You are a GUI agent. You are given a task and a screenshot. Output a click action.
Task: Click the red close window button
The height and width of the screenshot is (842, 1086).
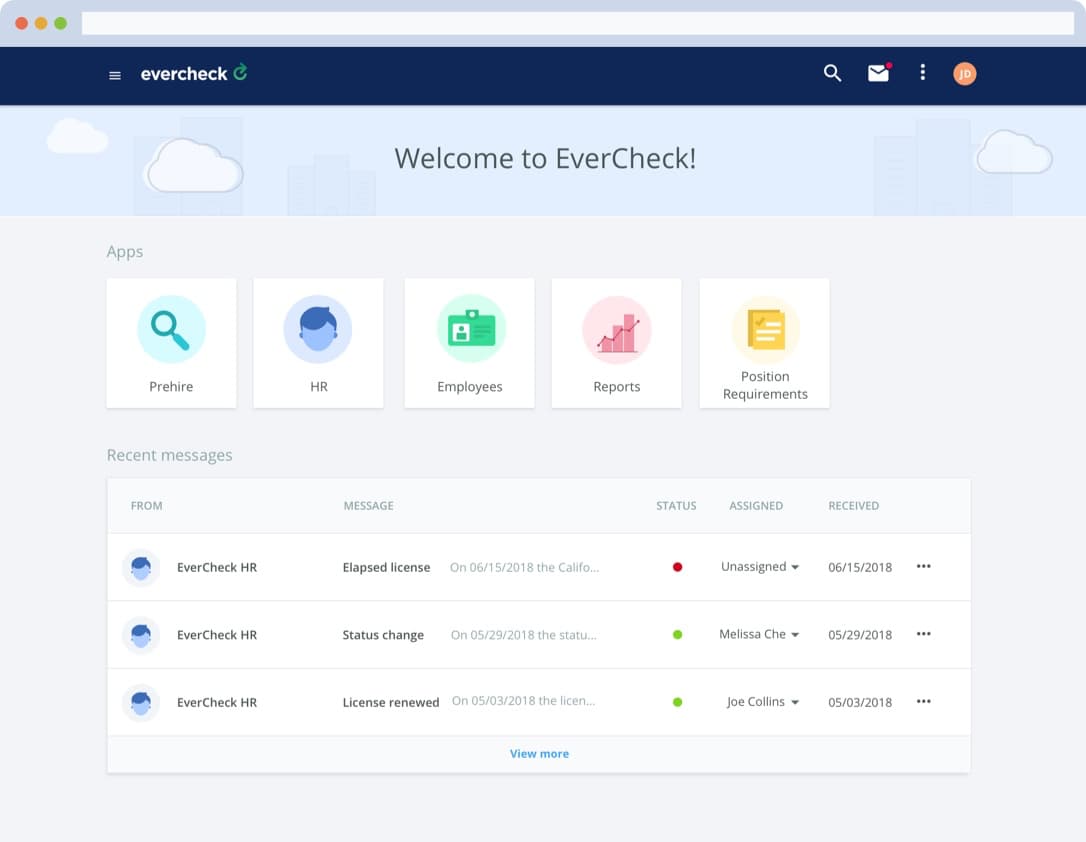click(21, 23)
